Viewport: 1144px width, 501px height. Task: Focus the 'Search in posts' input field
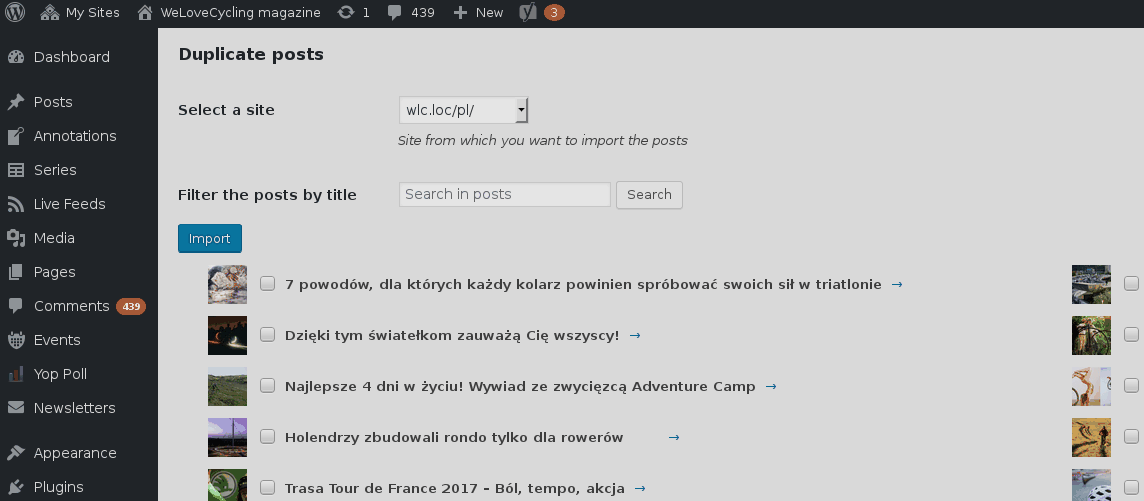(505, 194)
